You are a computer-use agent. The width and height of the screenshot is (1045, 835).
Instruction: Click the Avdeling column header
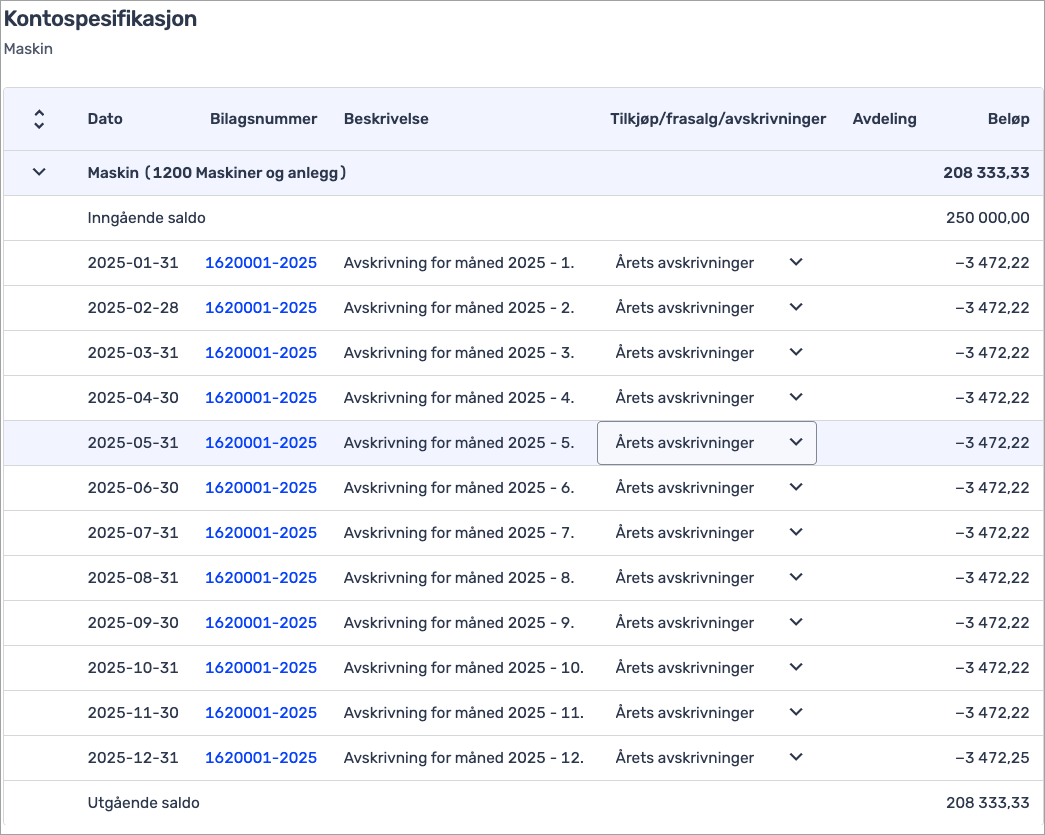pos(884,119)
